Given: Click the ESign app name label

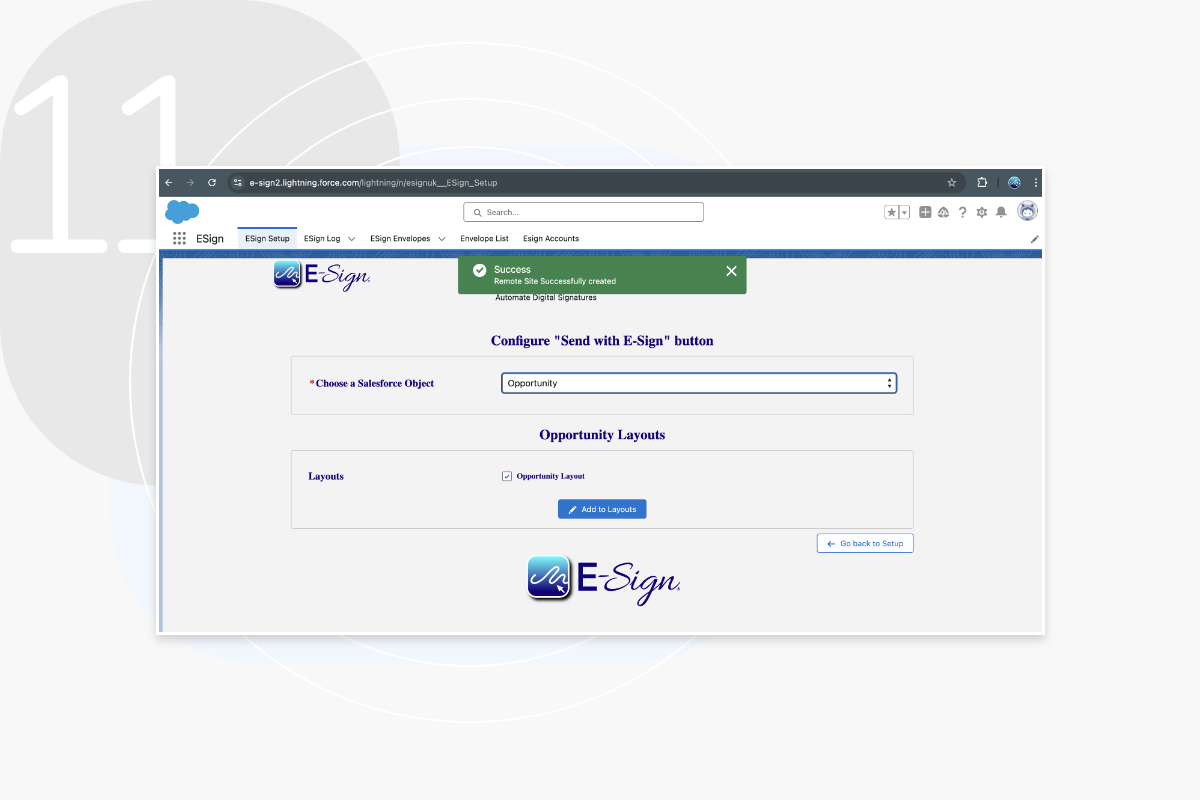Looking at the screenshot, I should coord(210,239).
